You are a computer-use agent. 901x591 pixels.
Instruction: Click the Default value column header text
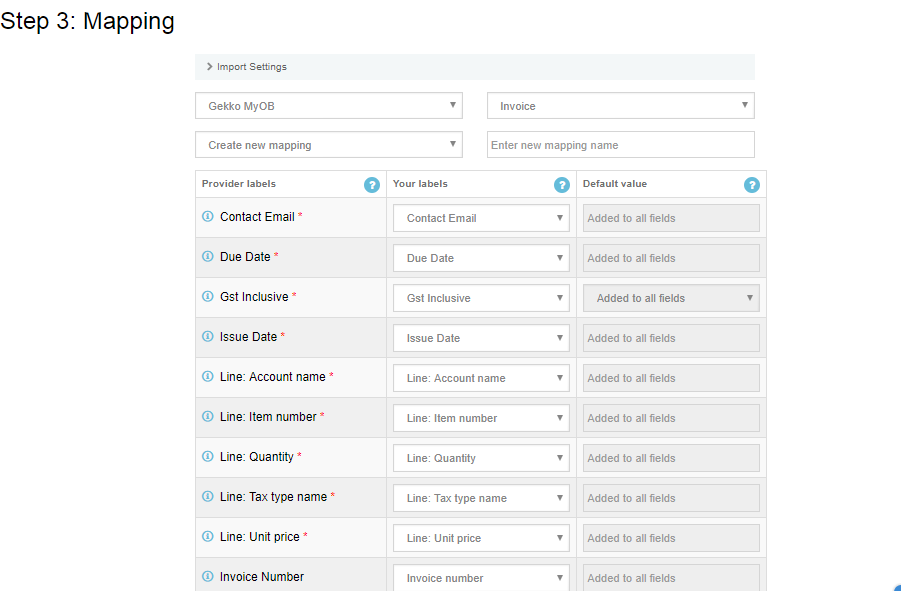615,184
